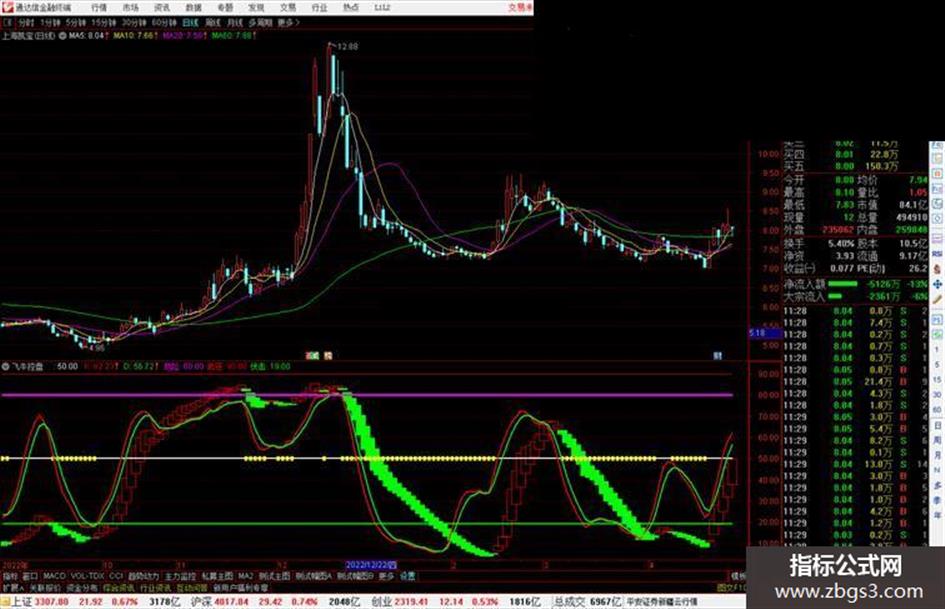Open the 市场 menu
945x609 pixels.
[130, 7]
